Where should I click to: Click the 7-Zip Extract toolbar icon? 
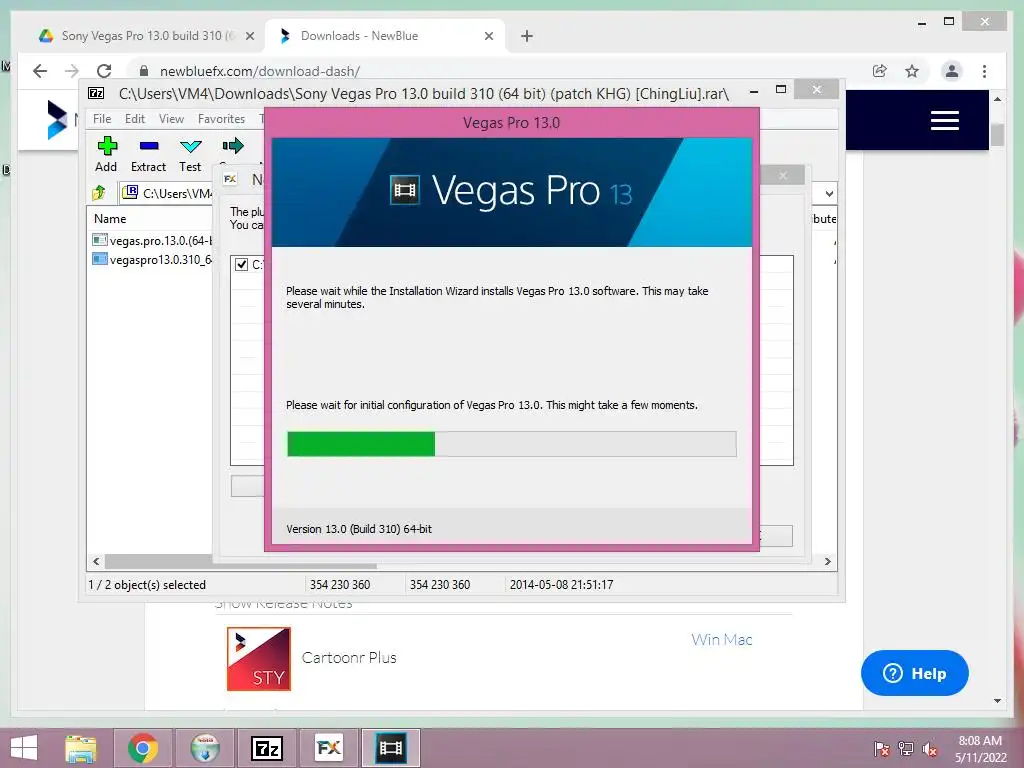pyautogui.click(x=149, y=146)
